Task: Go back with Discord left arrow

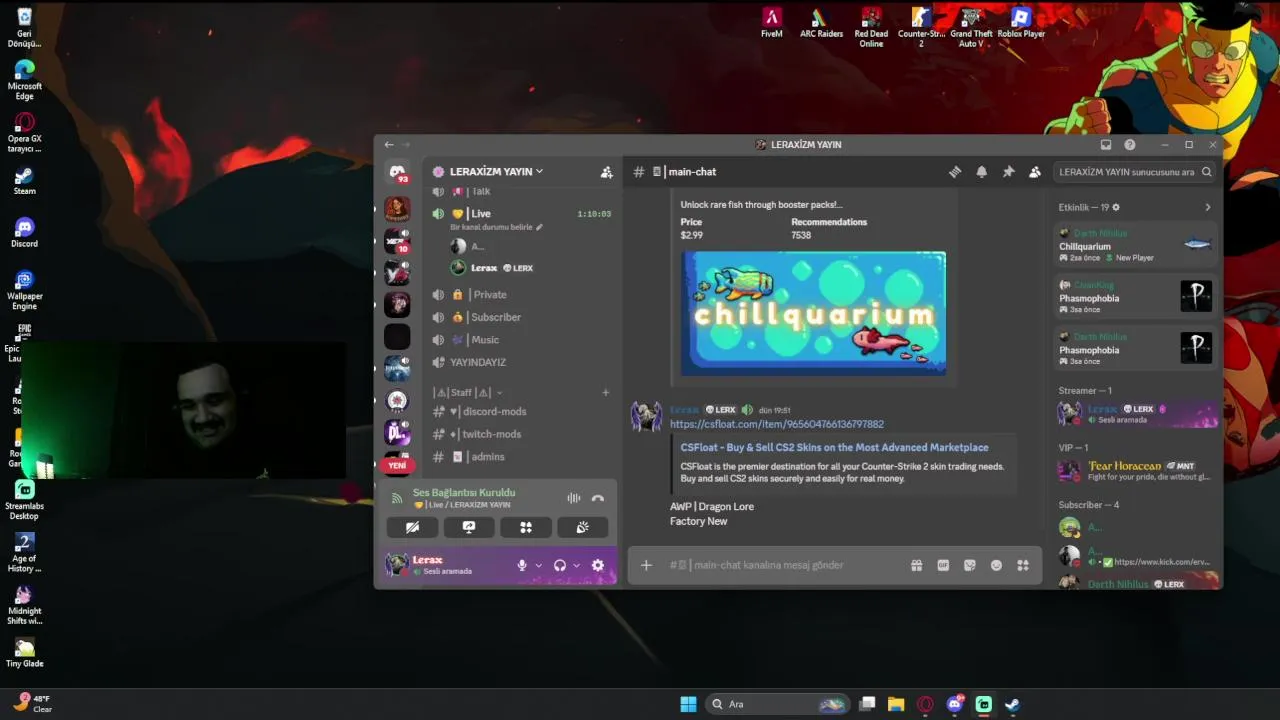Action: [389, 145]
